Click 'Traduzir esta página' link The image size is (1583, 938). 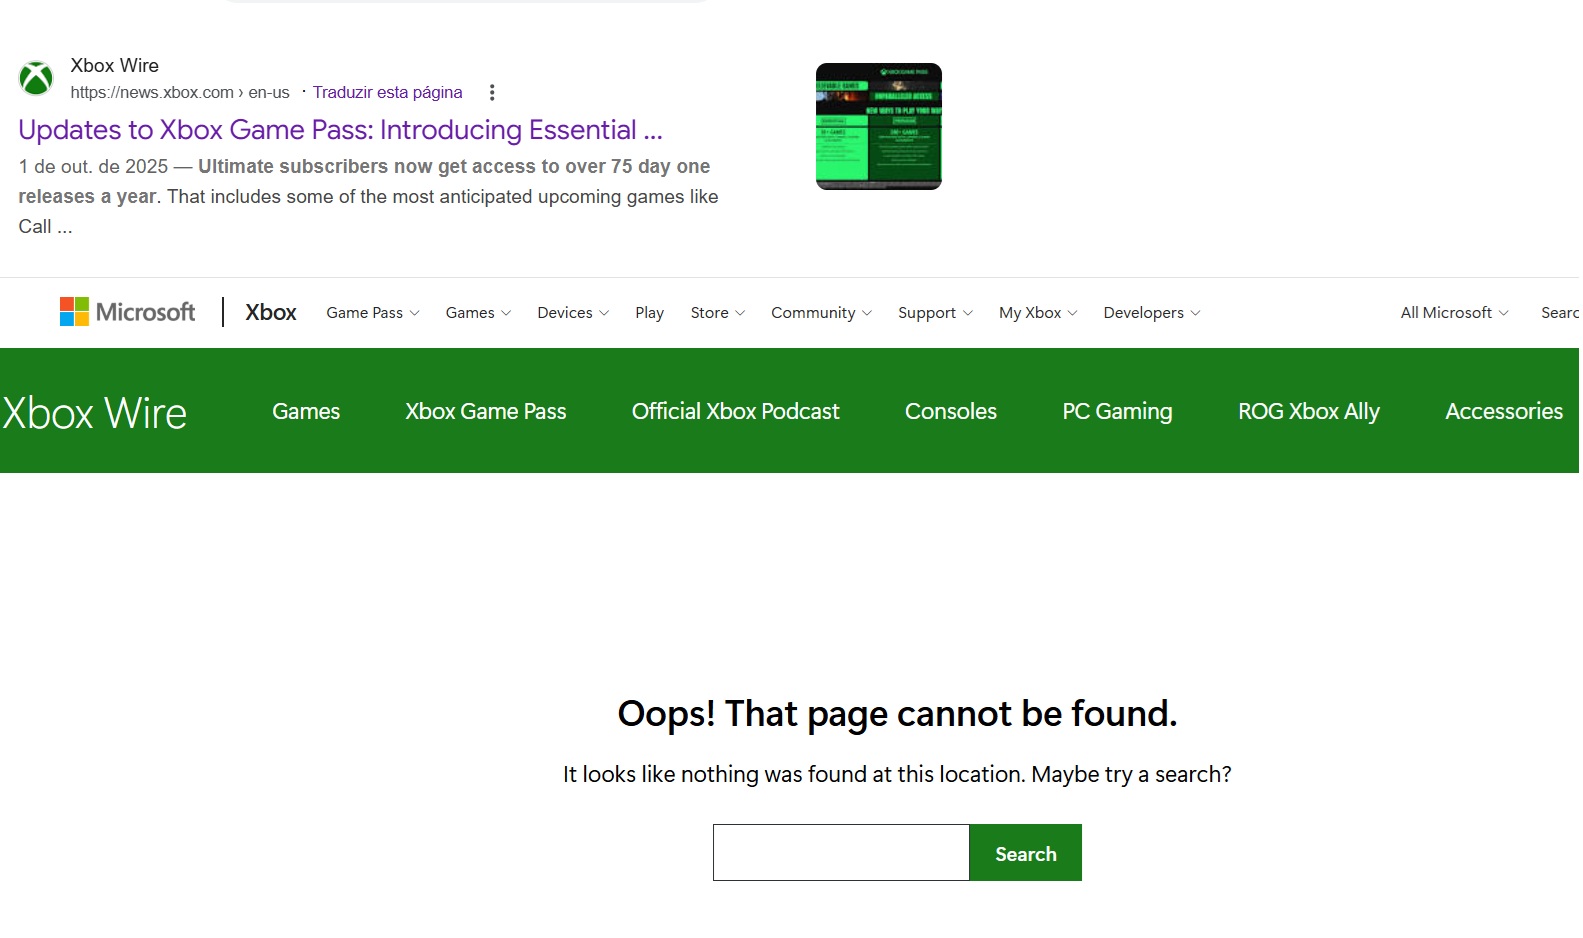pyautogui.click(x=387, y=93)
